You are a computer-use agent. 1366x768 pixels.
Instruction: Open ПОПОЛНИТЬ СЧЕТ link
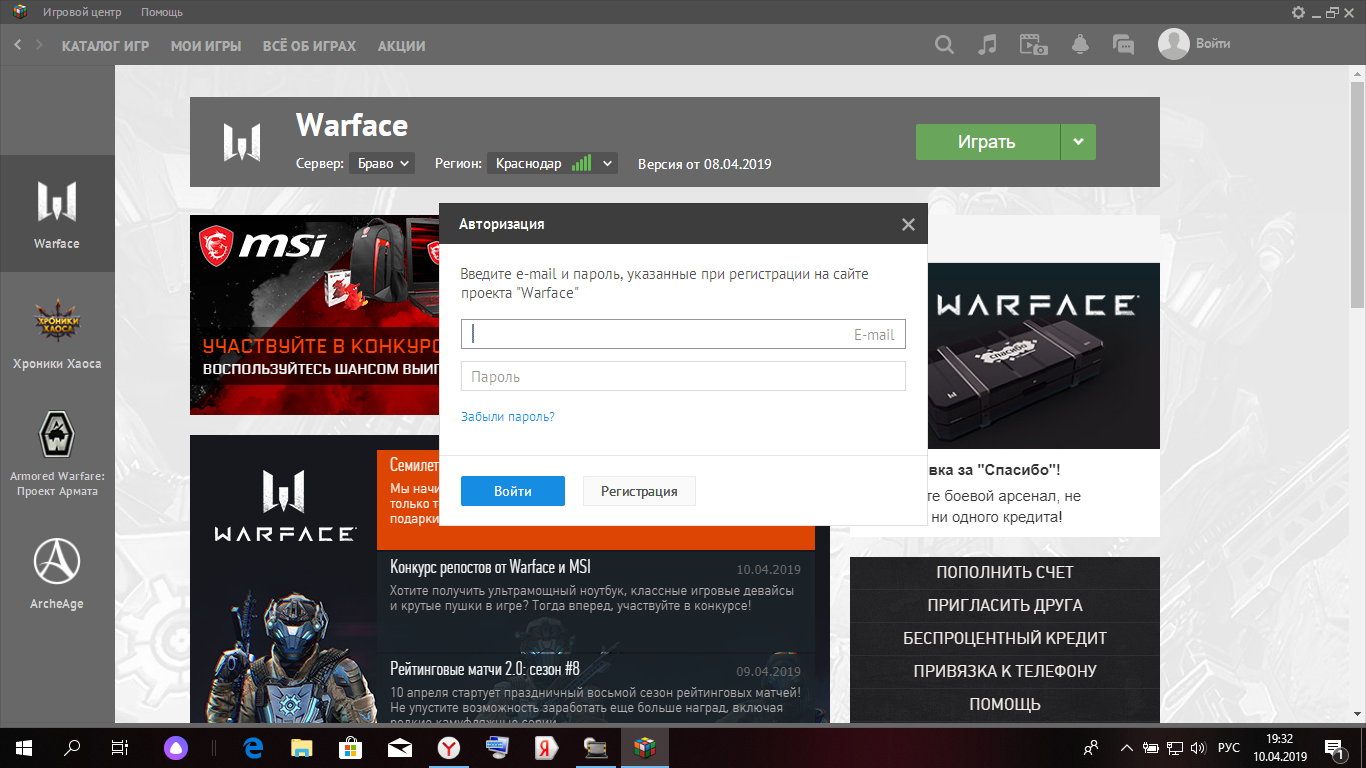(1005, 573)
